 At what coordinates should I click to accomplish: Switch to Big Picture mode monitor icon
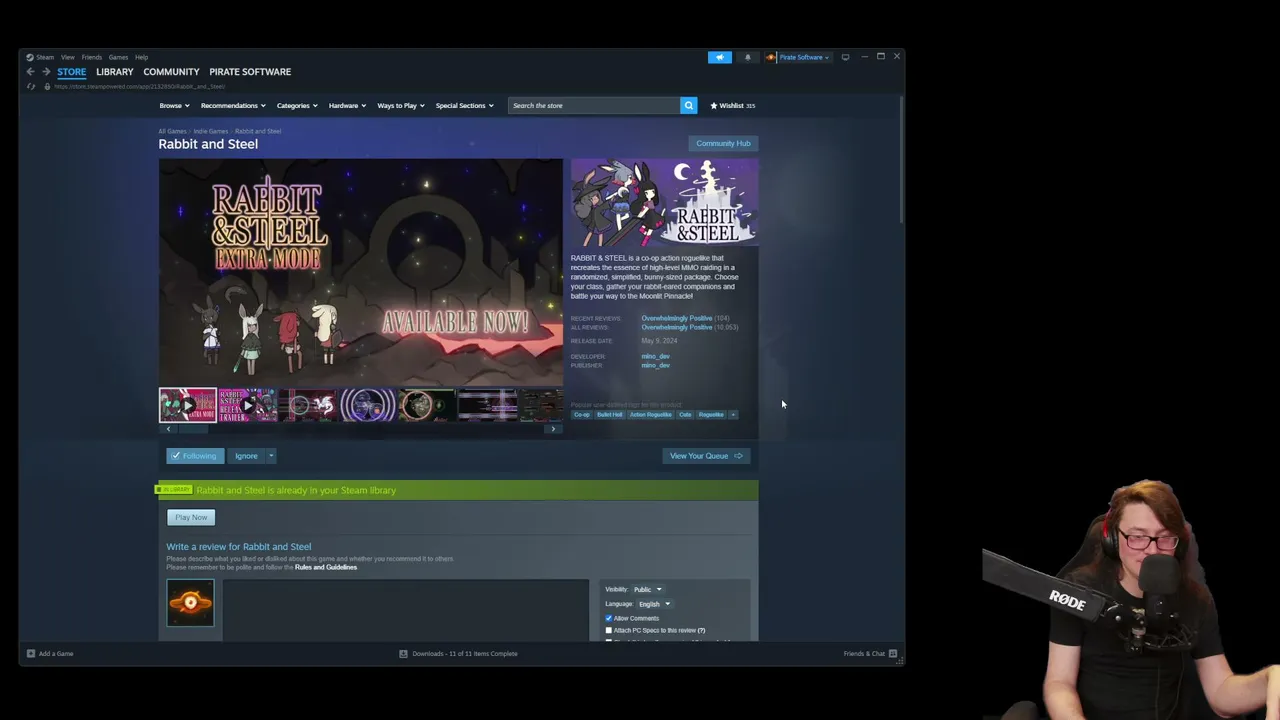845,57
